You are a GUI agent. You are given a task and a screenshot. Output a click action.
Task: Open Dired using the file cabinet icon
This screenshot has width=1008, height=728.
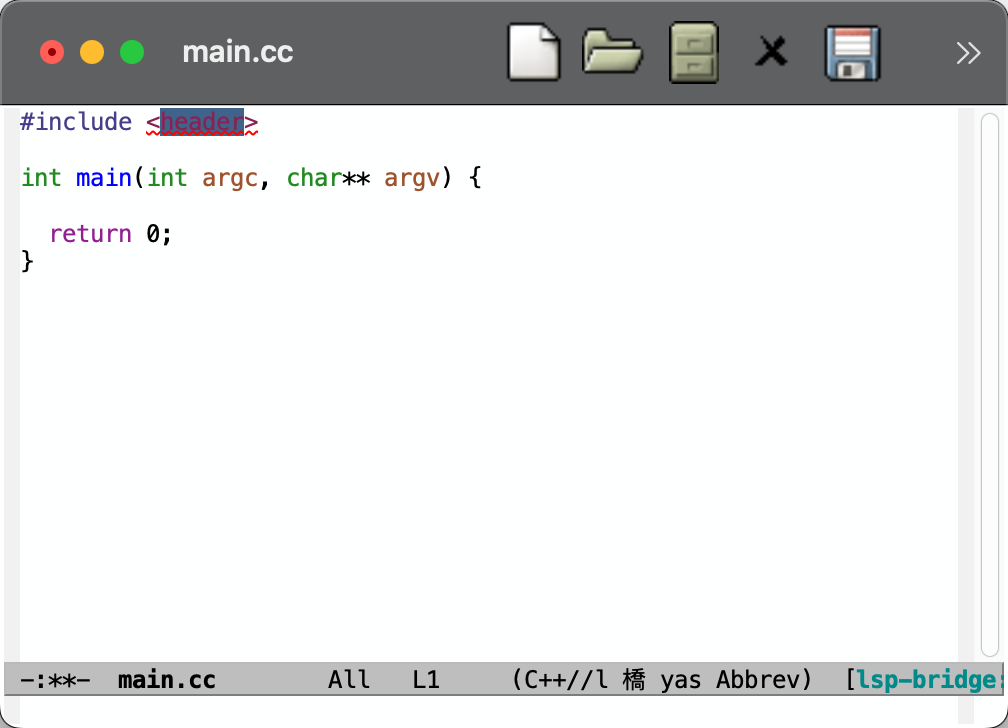point(693,52)
